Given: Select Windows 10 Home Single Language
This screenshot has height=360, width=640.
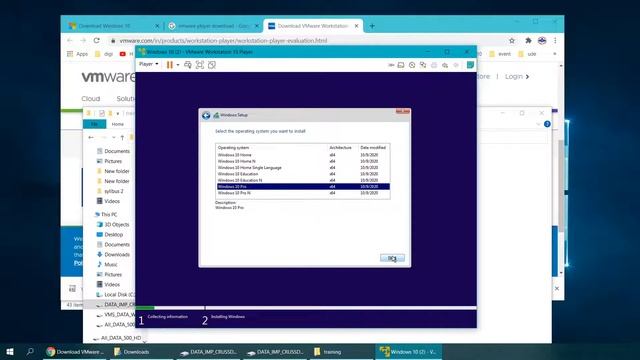Looking at the screenshot, I should (303, 168).
